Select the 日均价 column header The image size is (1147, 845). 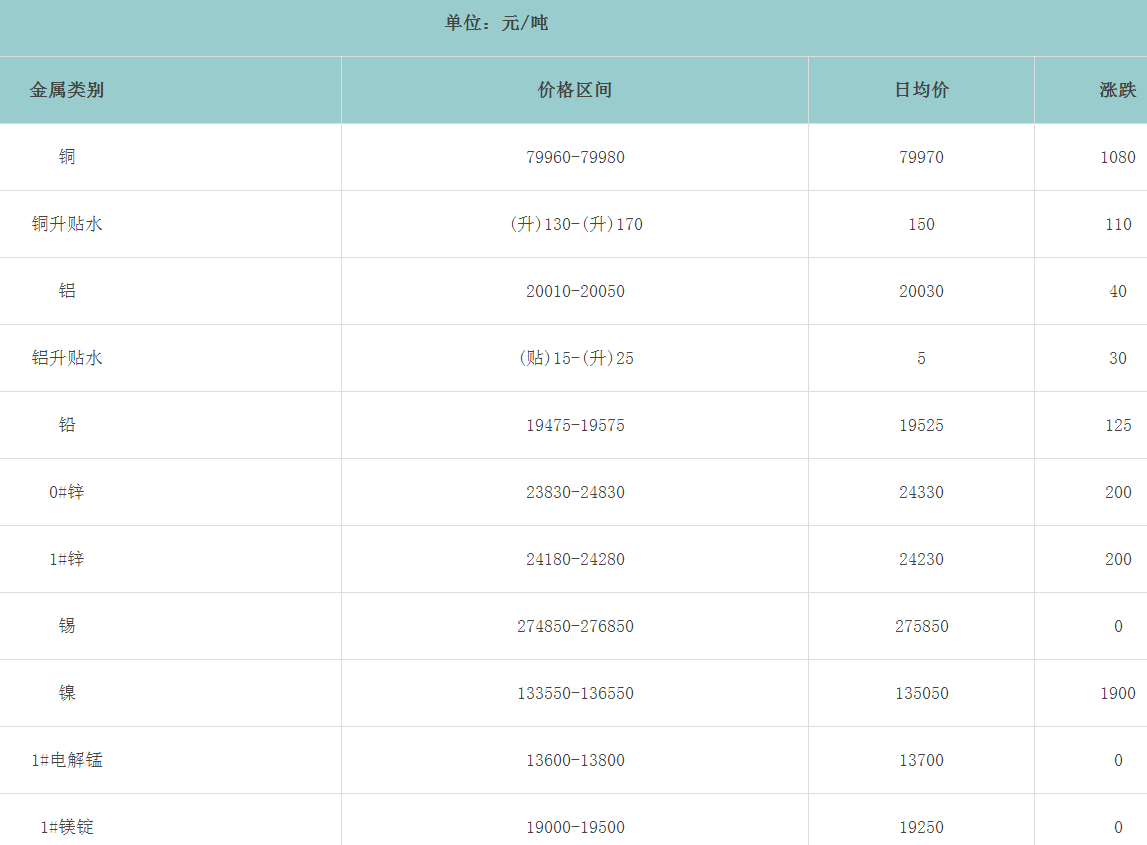pyautogui.click(x=921, y=90)
